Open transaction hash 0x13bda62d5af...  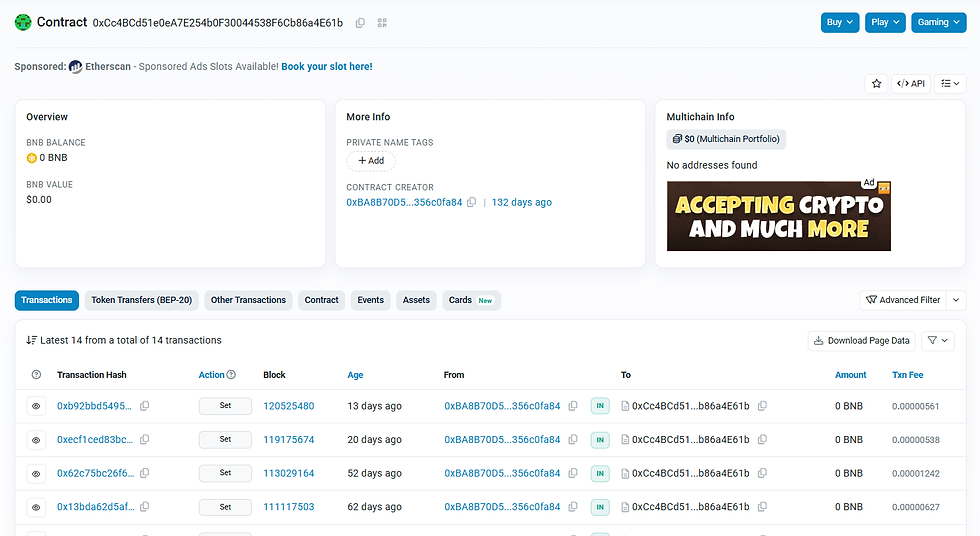point(96,507)
